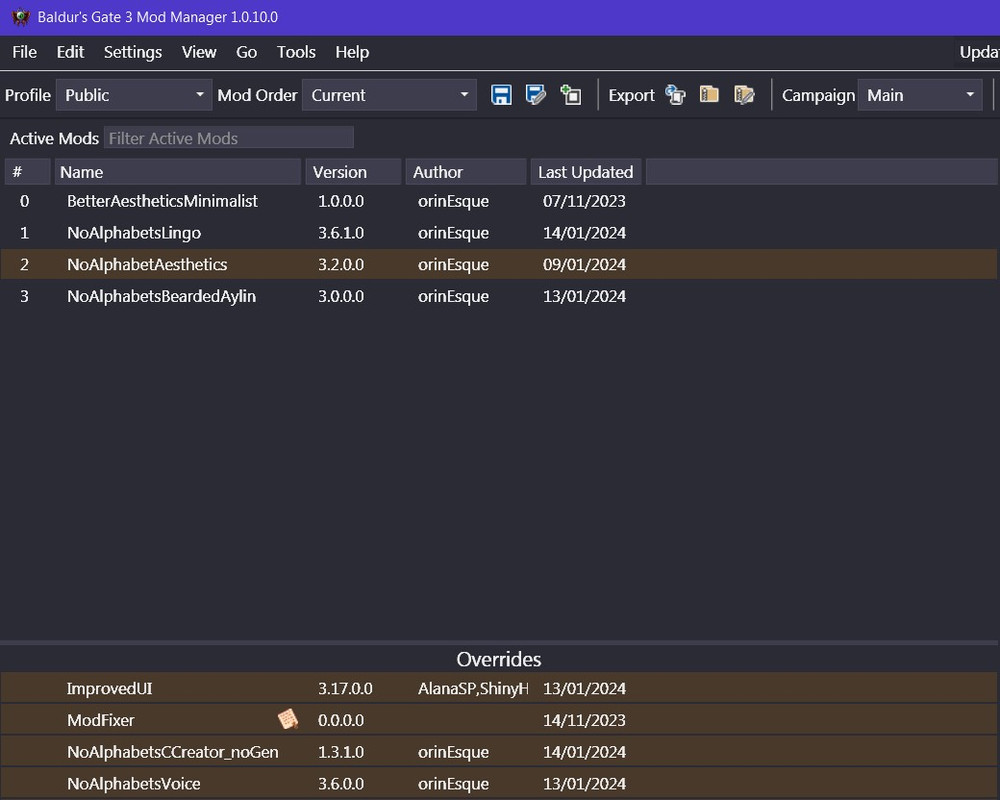
Task: Click the date 07/11/2023
Action: point(584,201)
